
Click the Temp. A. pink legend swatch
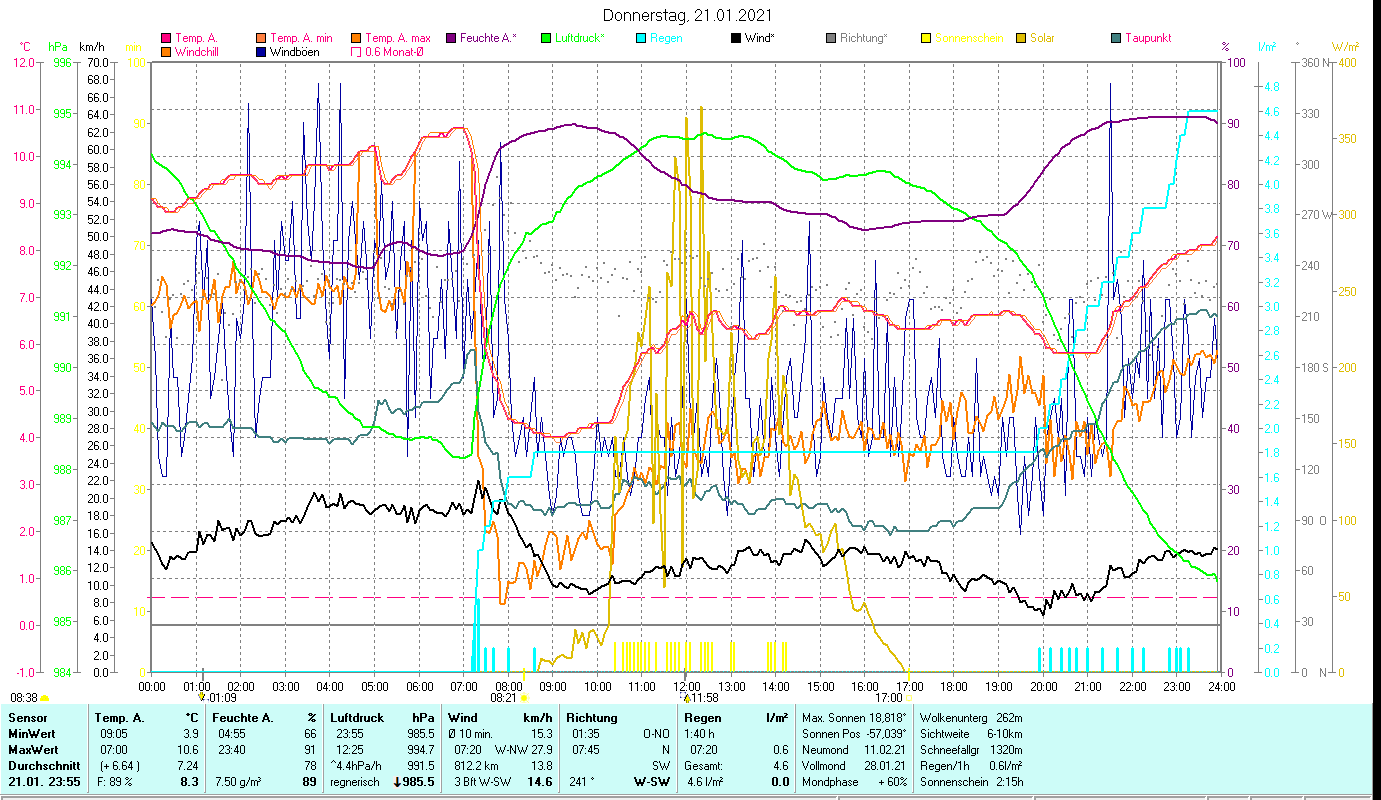click(x=166, y=39)
